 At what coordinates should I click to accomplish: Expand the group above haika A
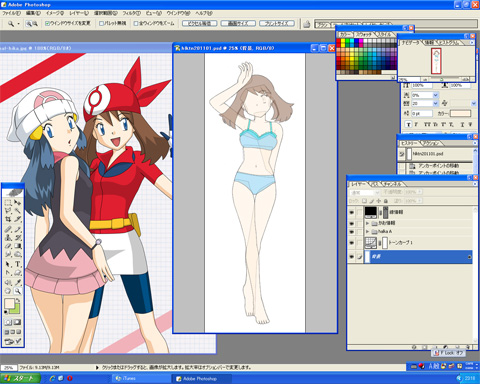[x=368, y=223]
